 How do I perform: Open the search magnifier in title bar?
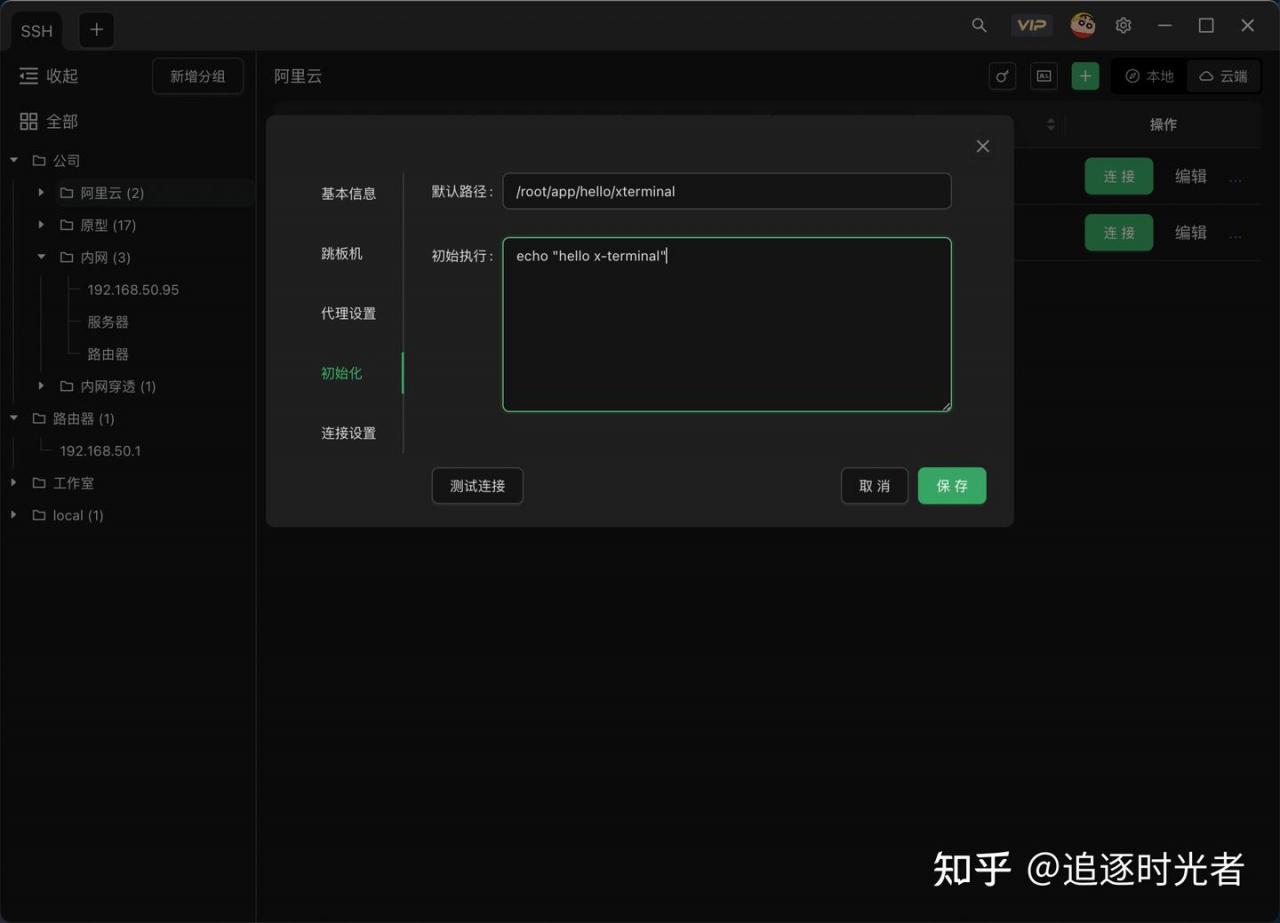coord(979,26)
